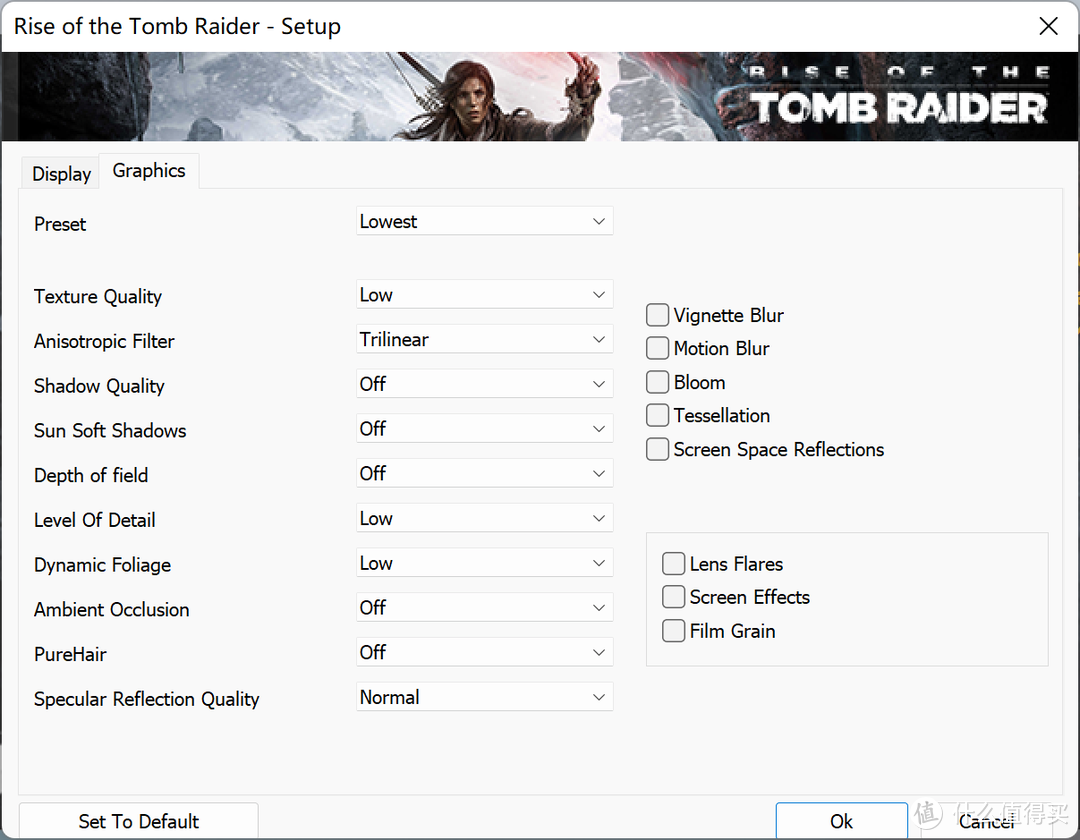Click the Cancel button

tap(987, 821)
